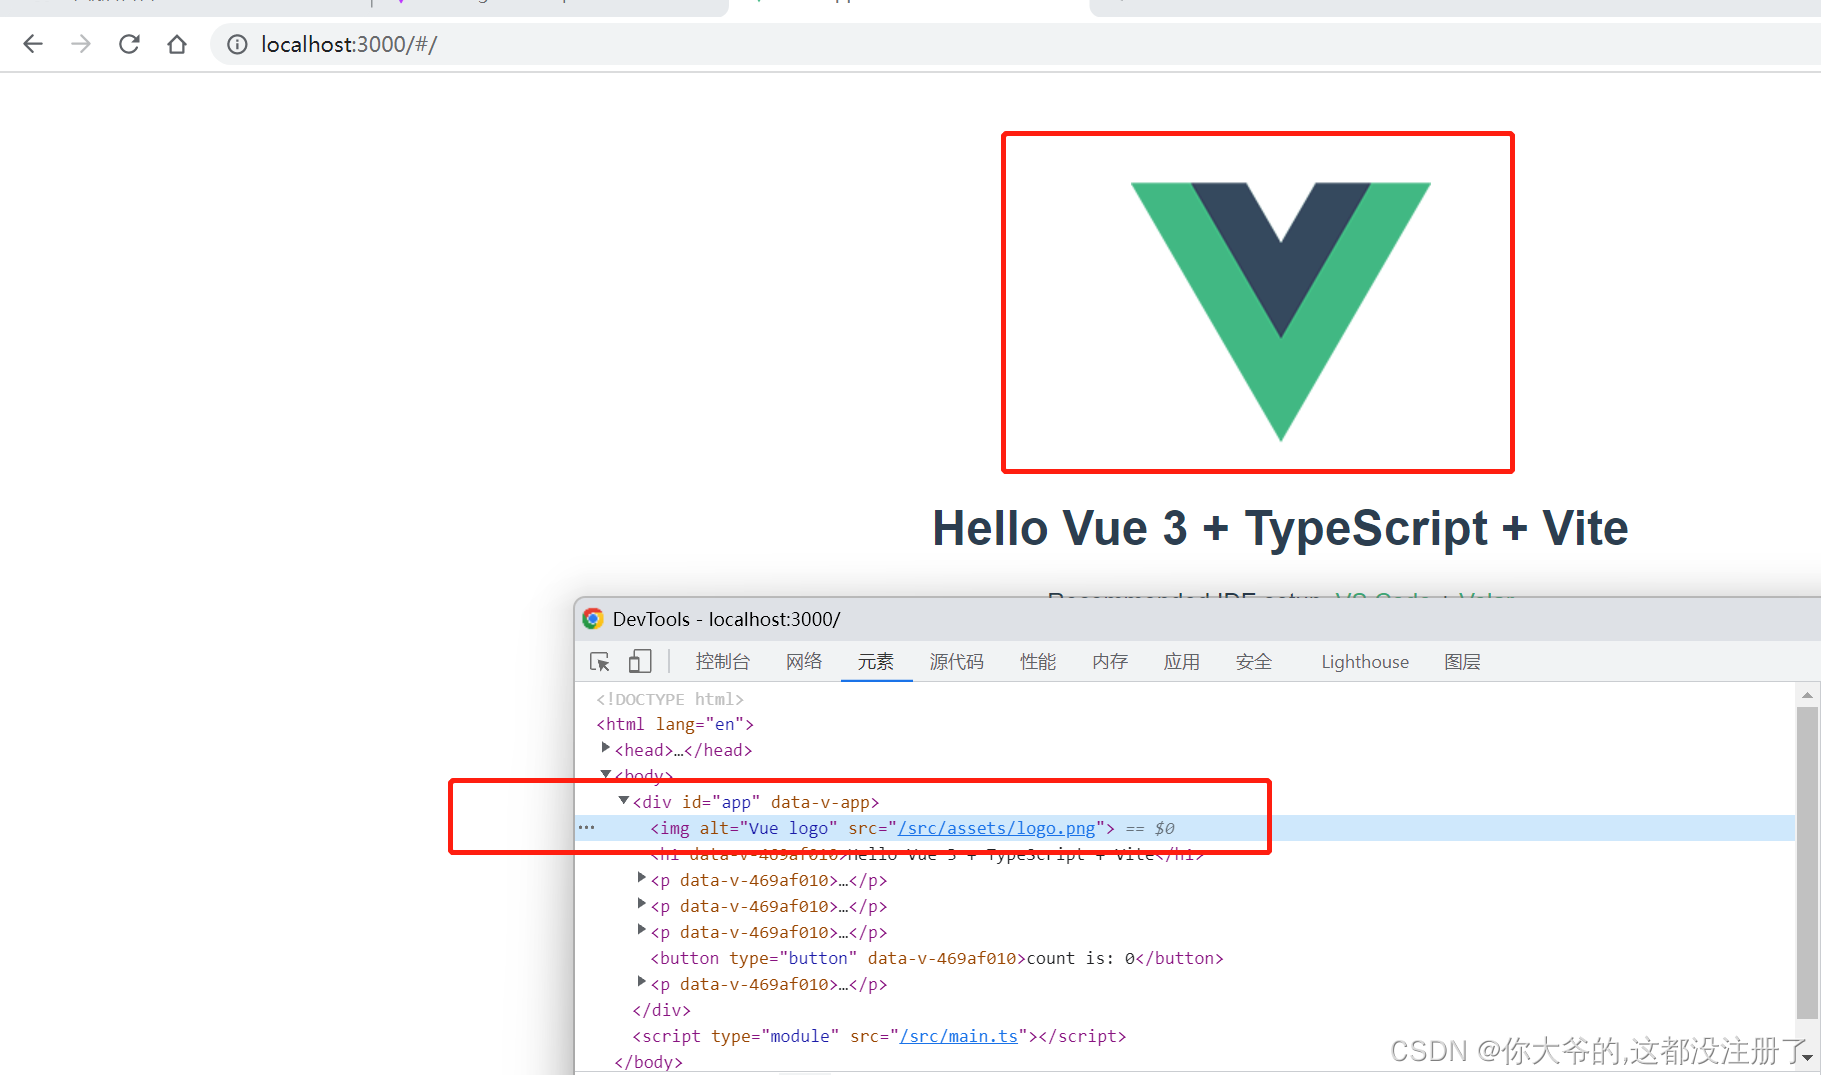Switch to the 控制台 tab

(722, 662)
